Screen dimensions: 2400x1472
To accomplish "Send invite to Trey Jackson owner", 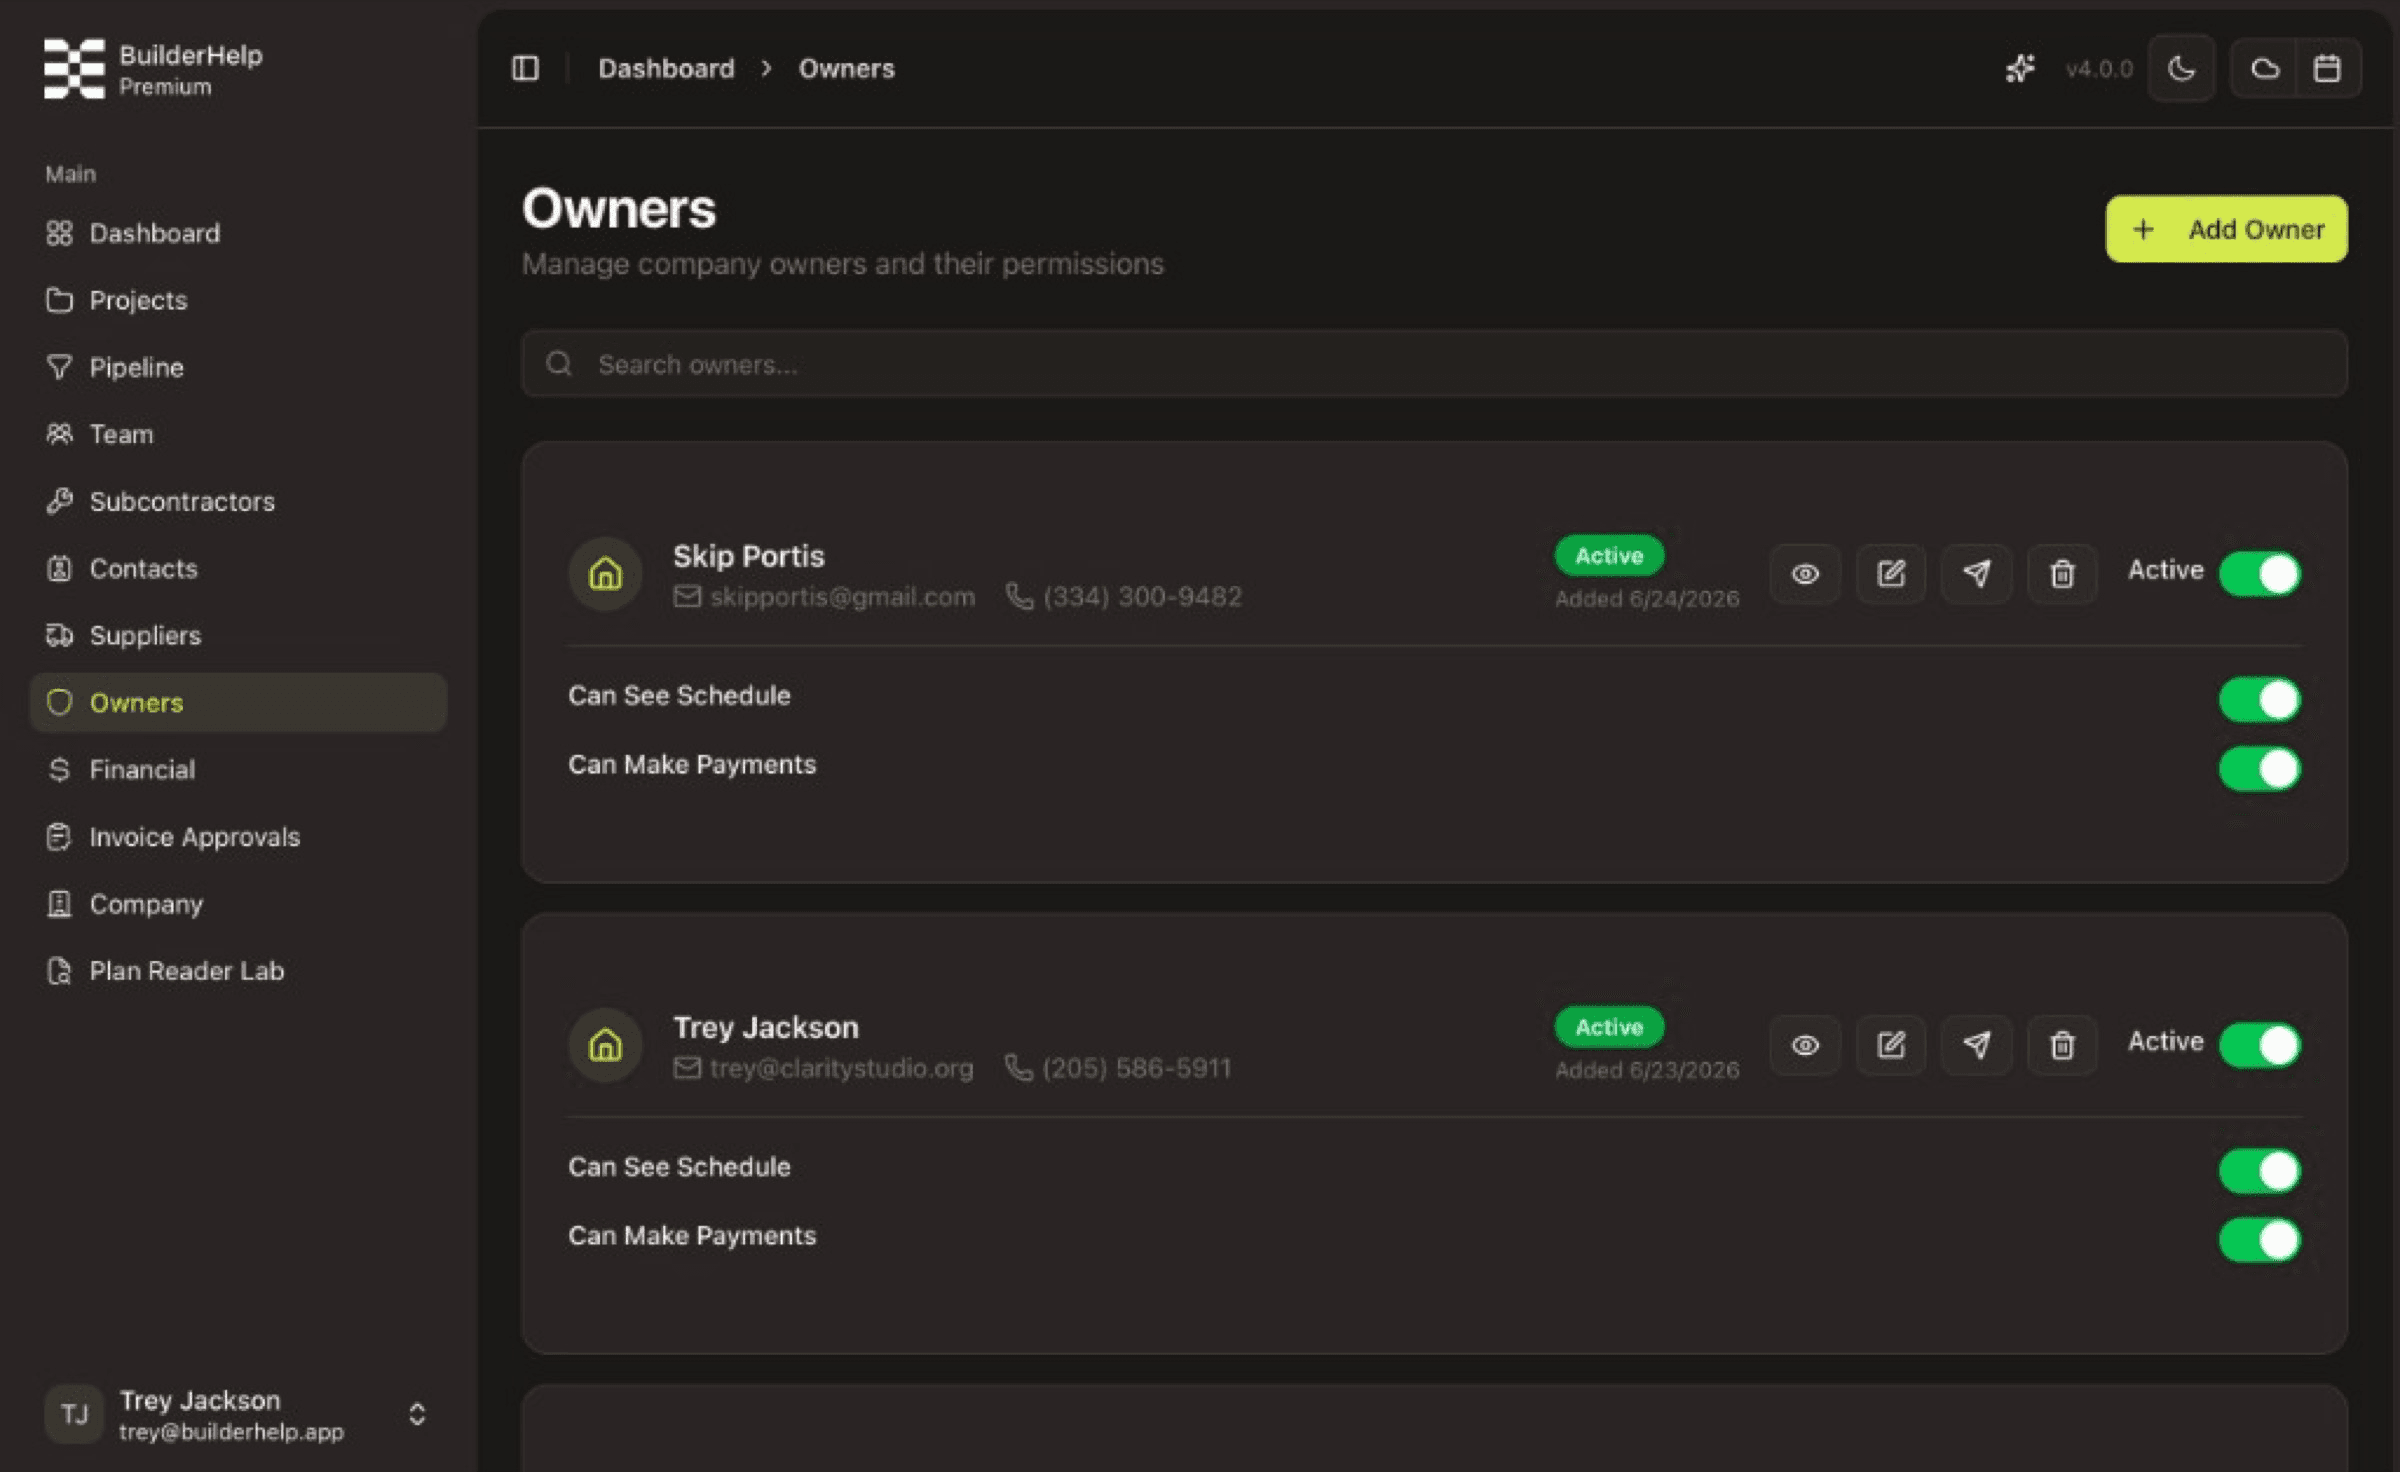I will (1976, 1045).
